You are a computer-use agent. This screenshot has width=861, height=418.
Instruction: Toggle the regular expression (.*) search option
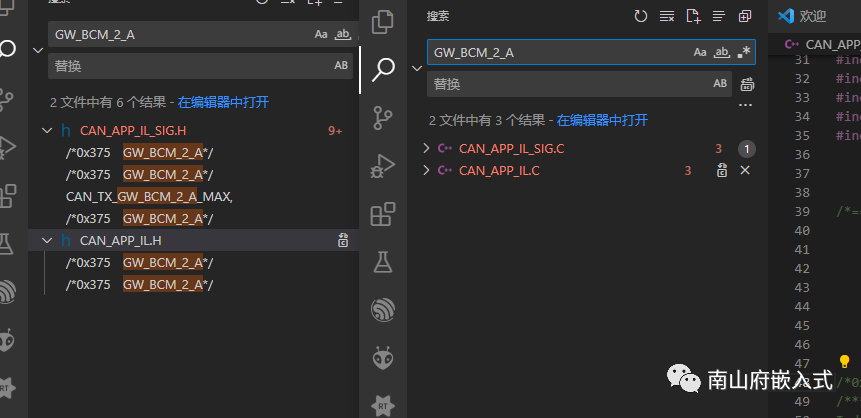[x=743, y=52]
